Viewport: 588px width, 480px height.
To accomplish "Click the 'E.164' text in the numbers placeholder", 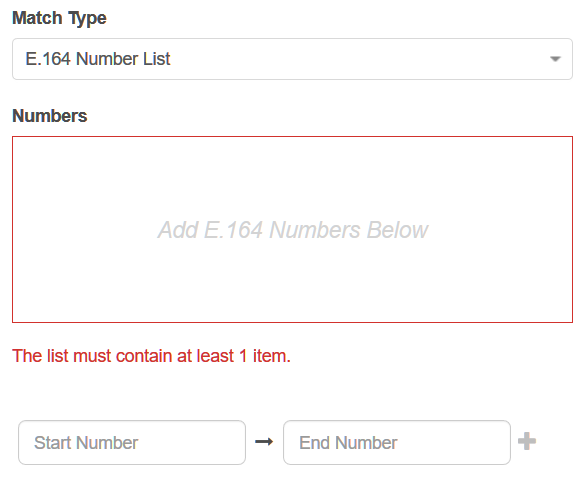I will [x=233, y=230].
